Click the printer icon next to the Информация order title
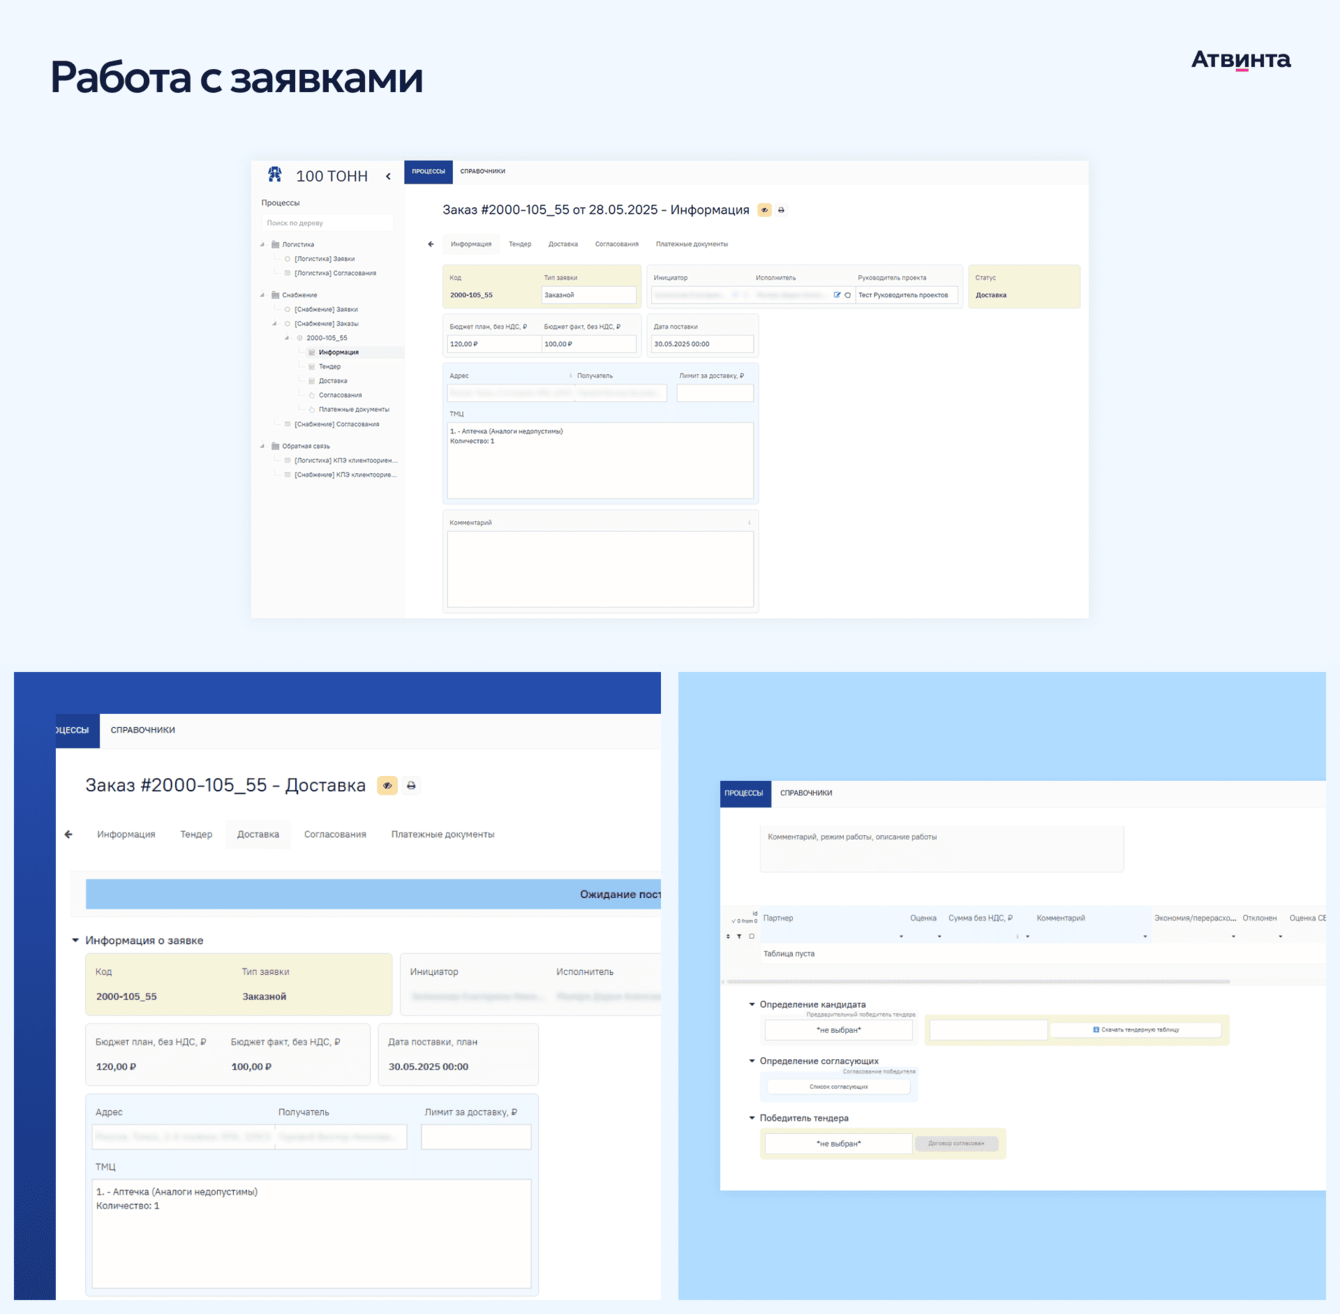This screenshot has height=1314, width=1340. pos(781,210)
